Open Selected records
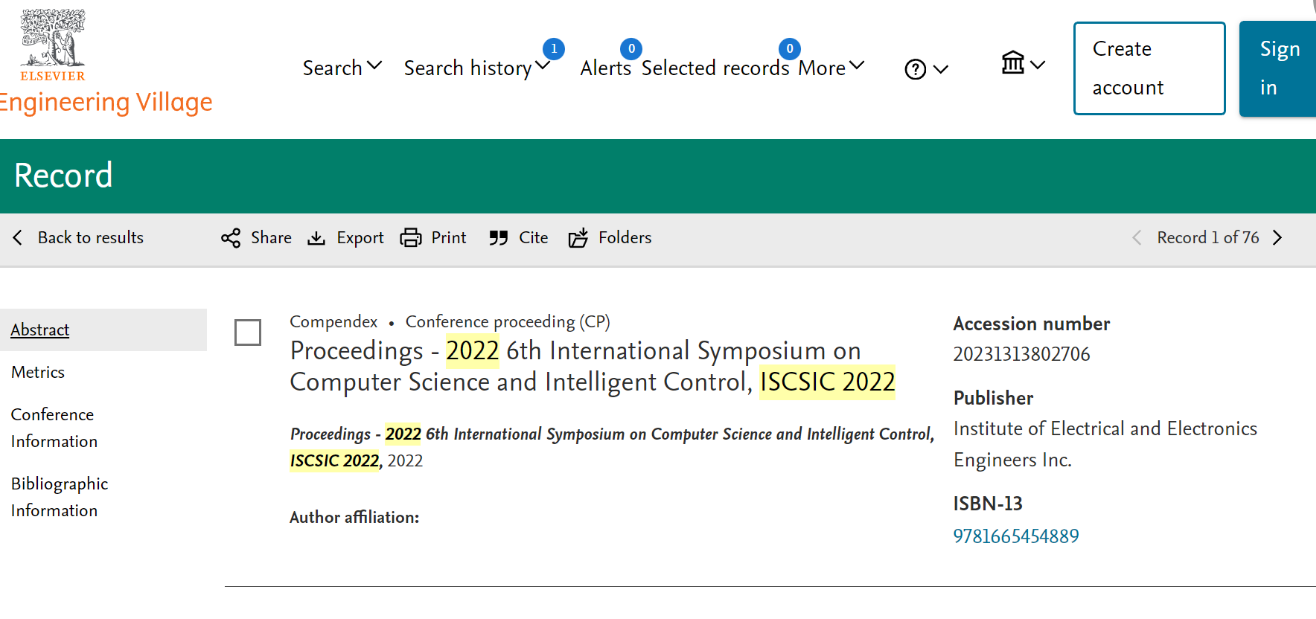Screen dimensions: 1316x619 click(715, 67)
